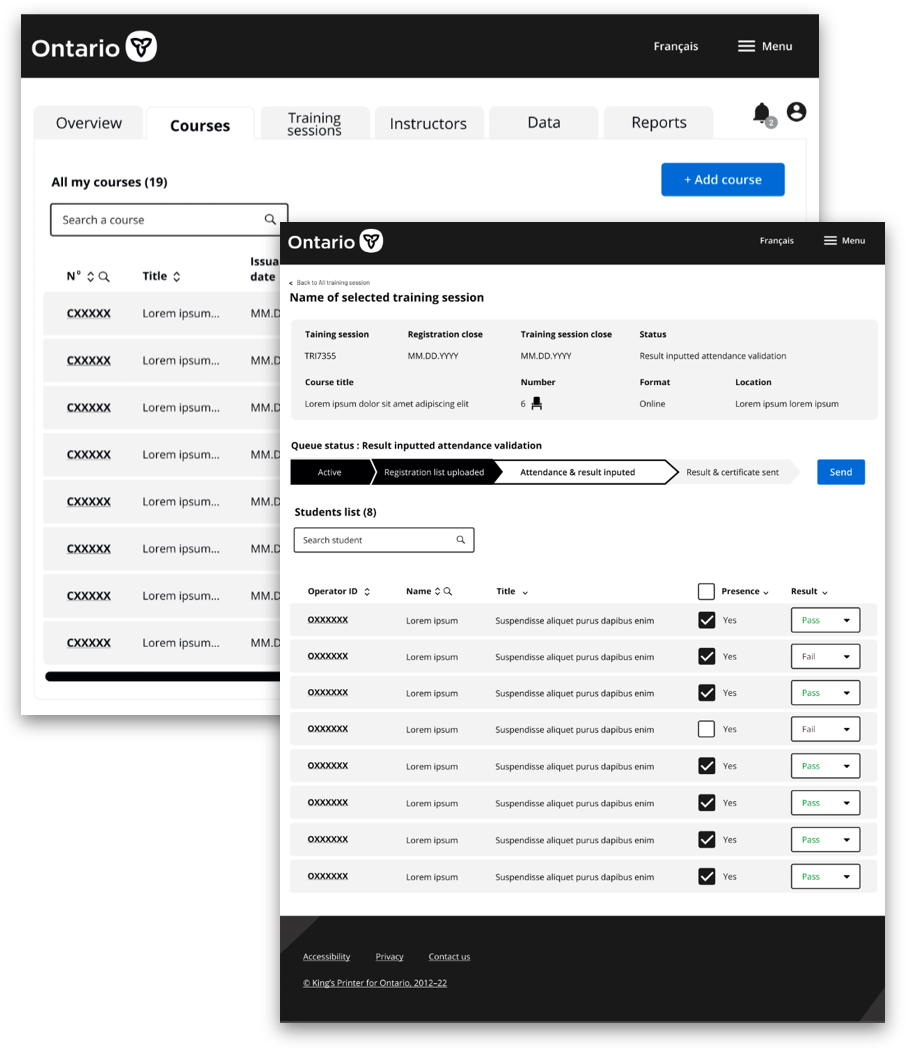The height and width of the screenshot is (1051, 906).
Task: Open Result dropdown for fifth student row
Action: tap(826, 765)
